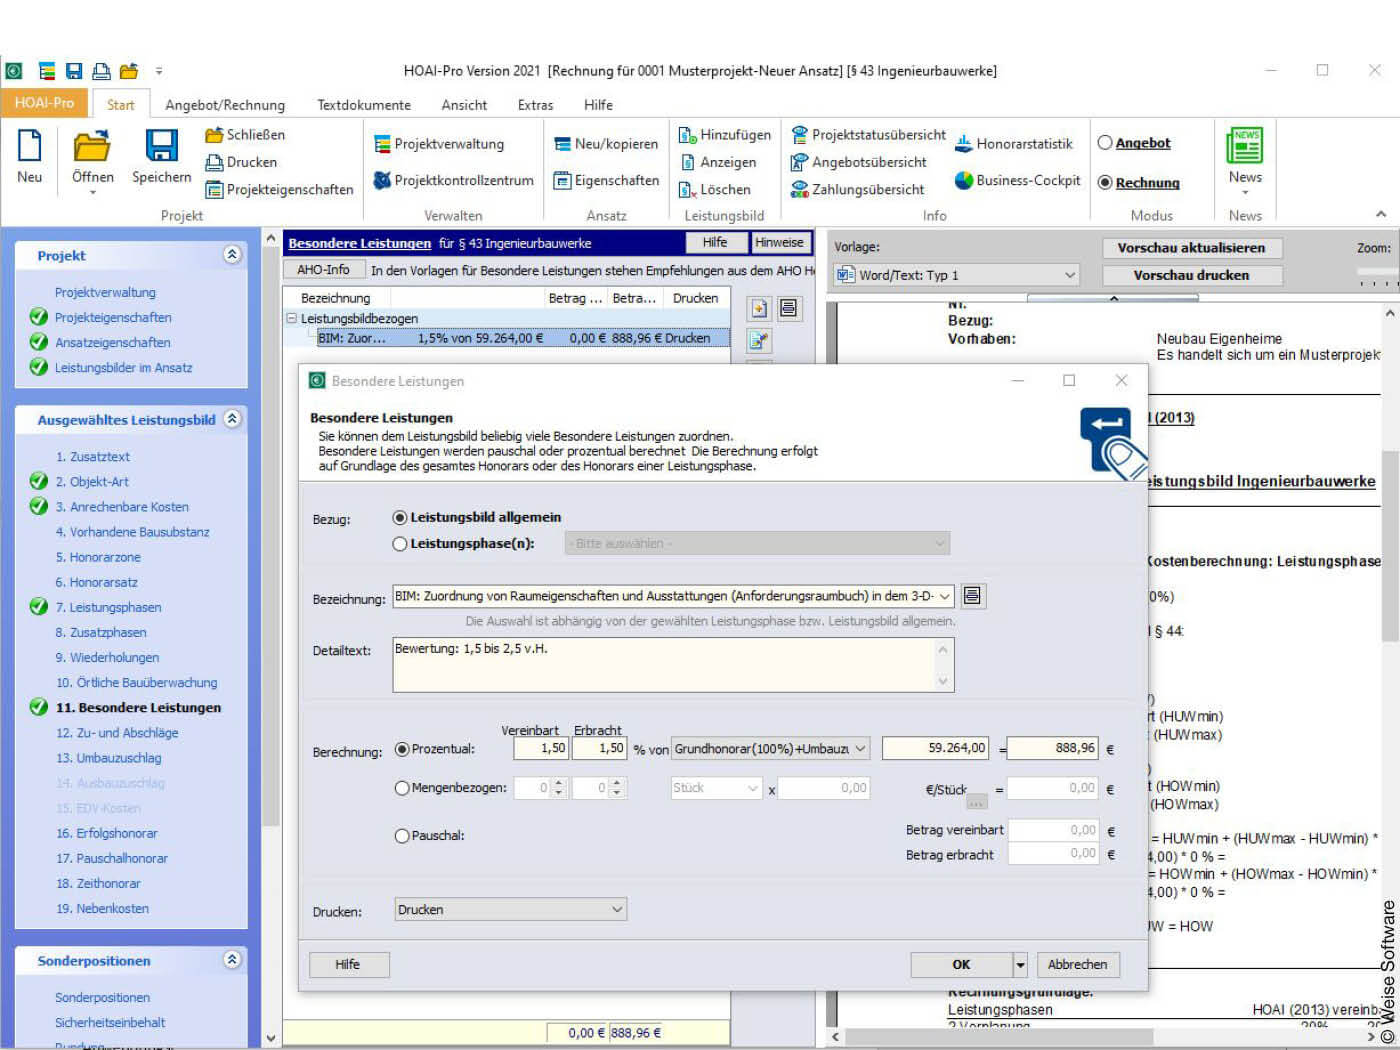Select the Leistungsbild allgemein radio button
This screenshot has height=1050, width=1400.
pos(401,517)
